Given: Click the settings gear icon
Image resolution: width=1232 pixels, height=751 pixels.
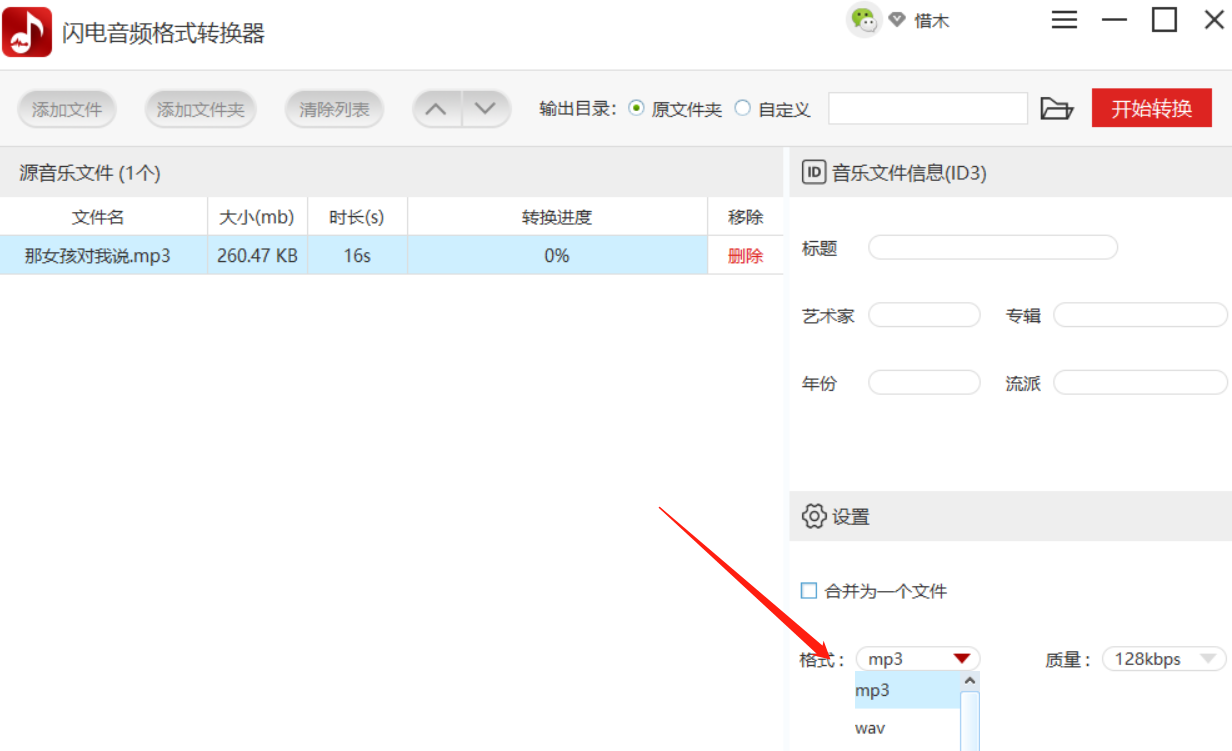Looking at the screenshot, I should [x=814, y=517].
